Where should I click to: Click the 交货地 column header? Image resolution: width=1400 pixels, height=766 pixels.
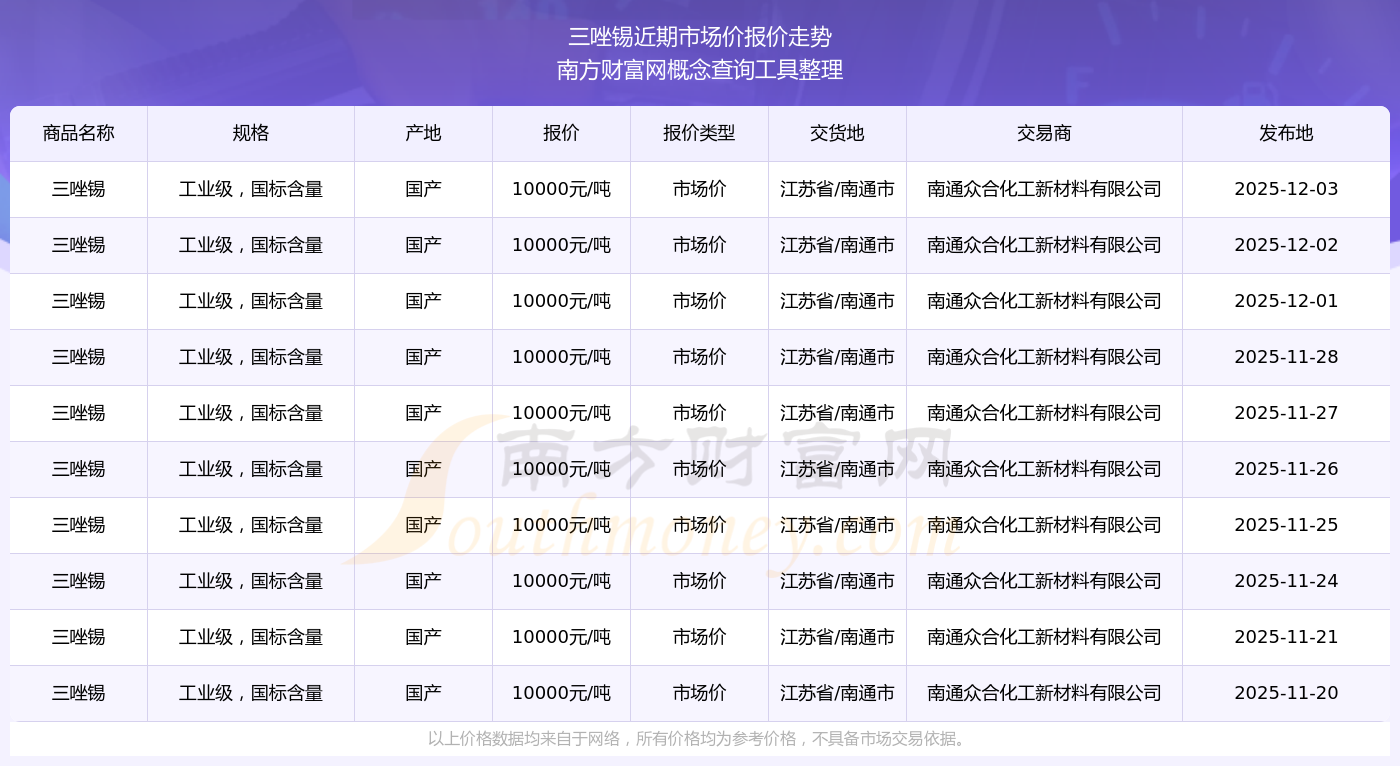pos(838,133)
